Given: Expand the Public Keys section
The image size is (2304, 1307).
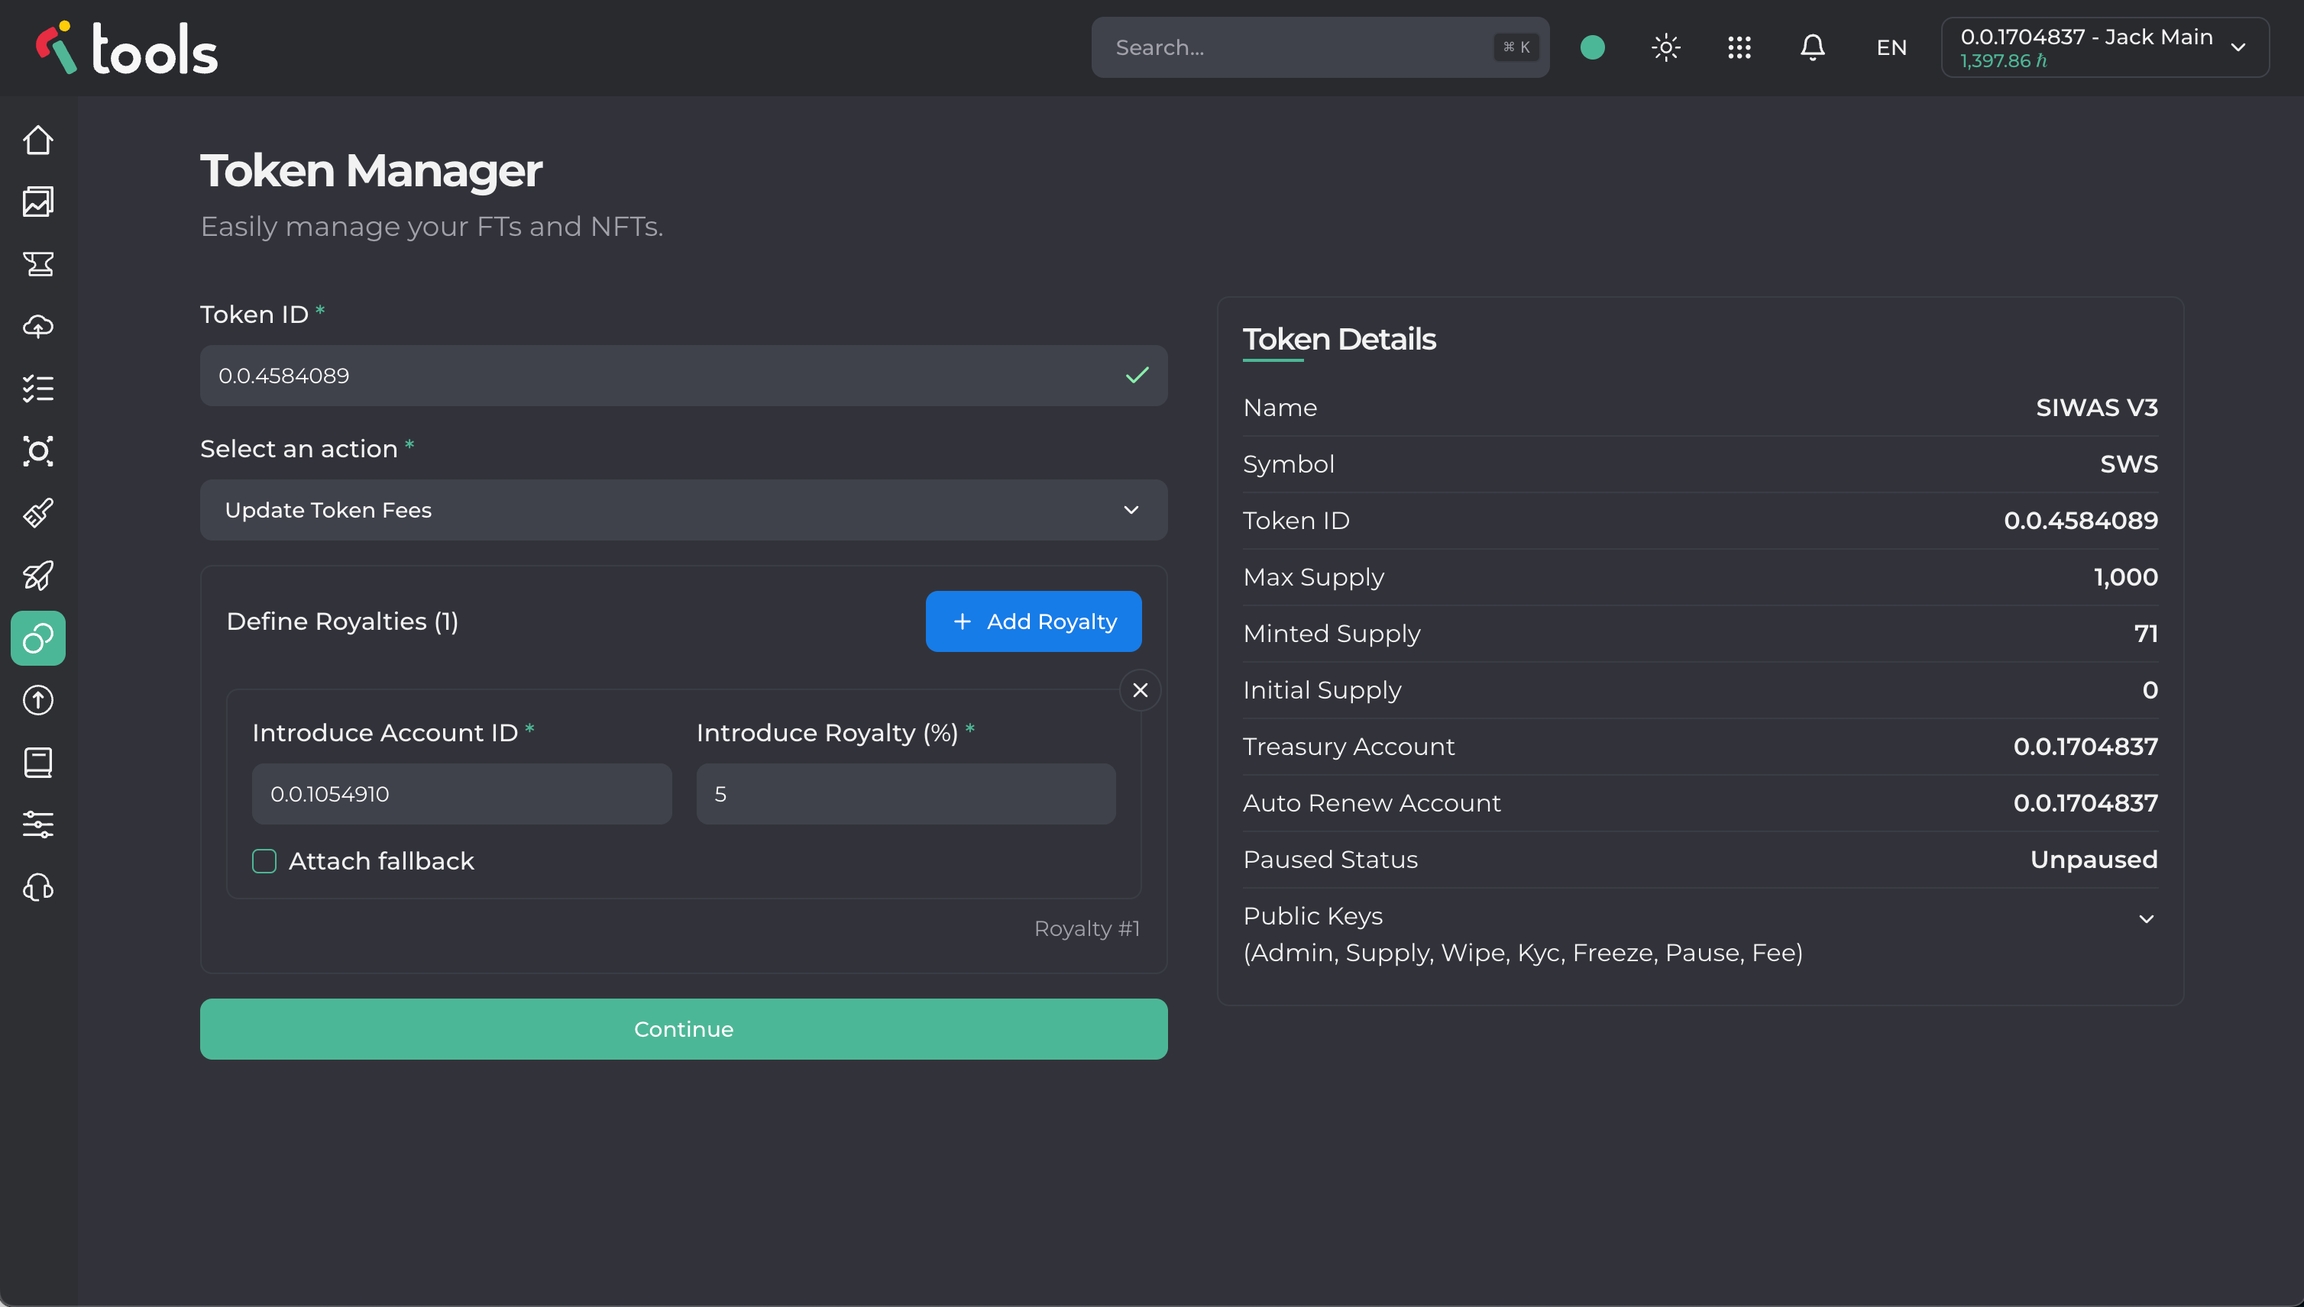Looking at the screenshot, I should point(2146,919).
